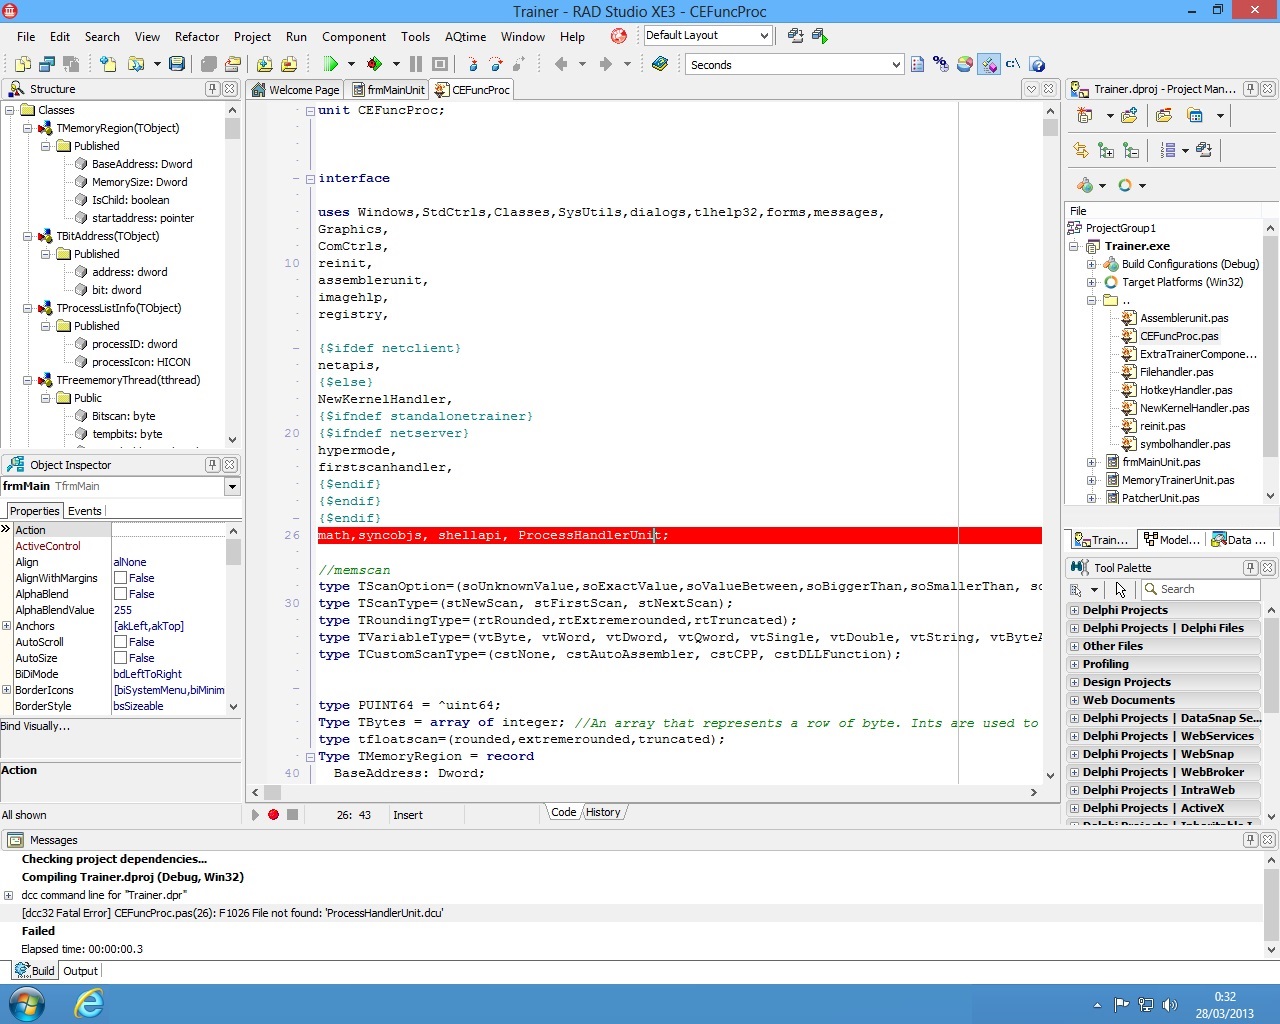Click the red record button in editor status bar
Viewport: 1280px width, 1024px height.
coord(273,815)
